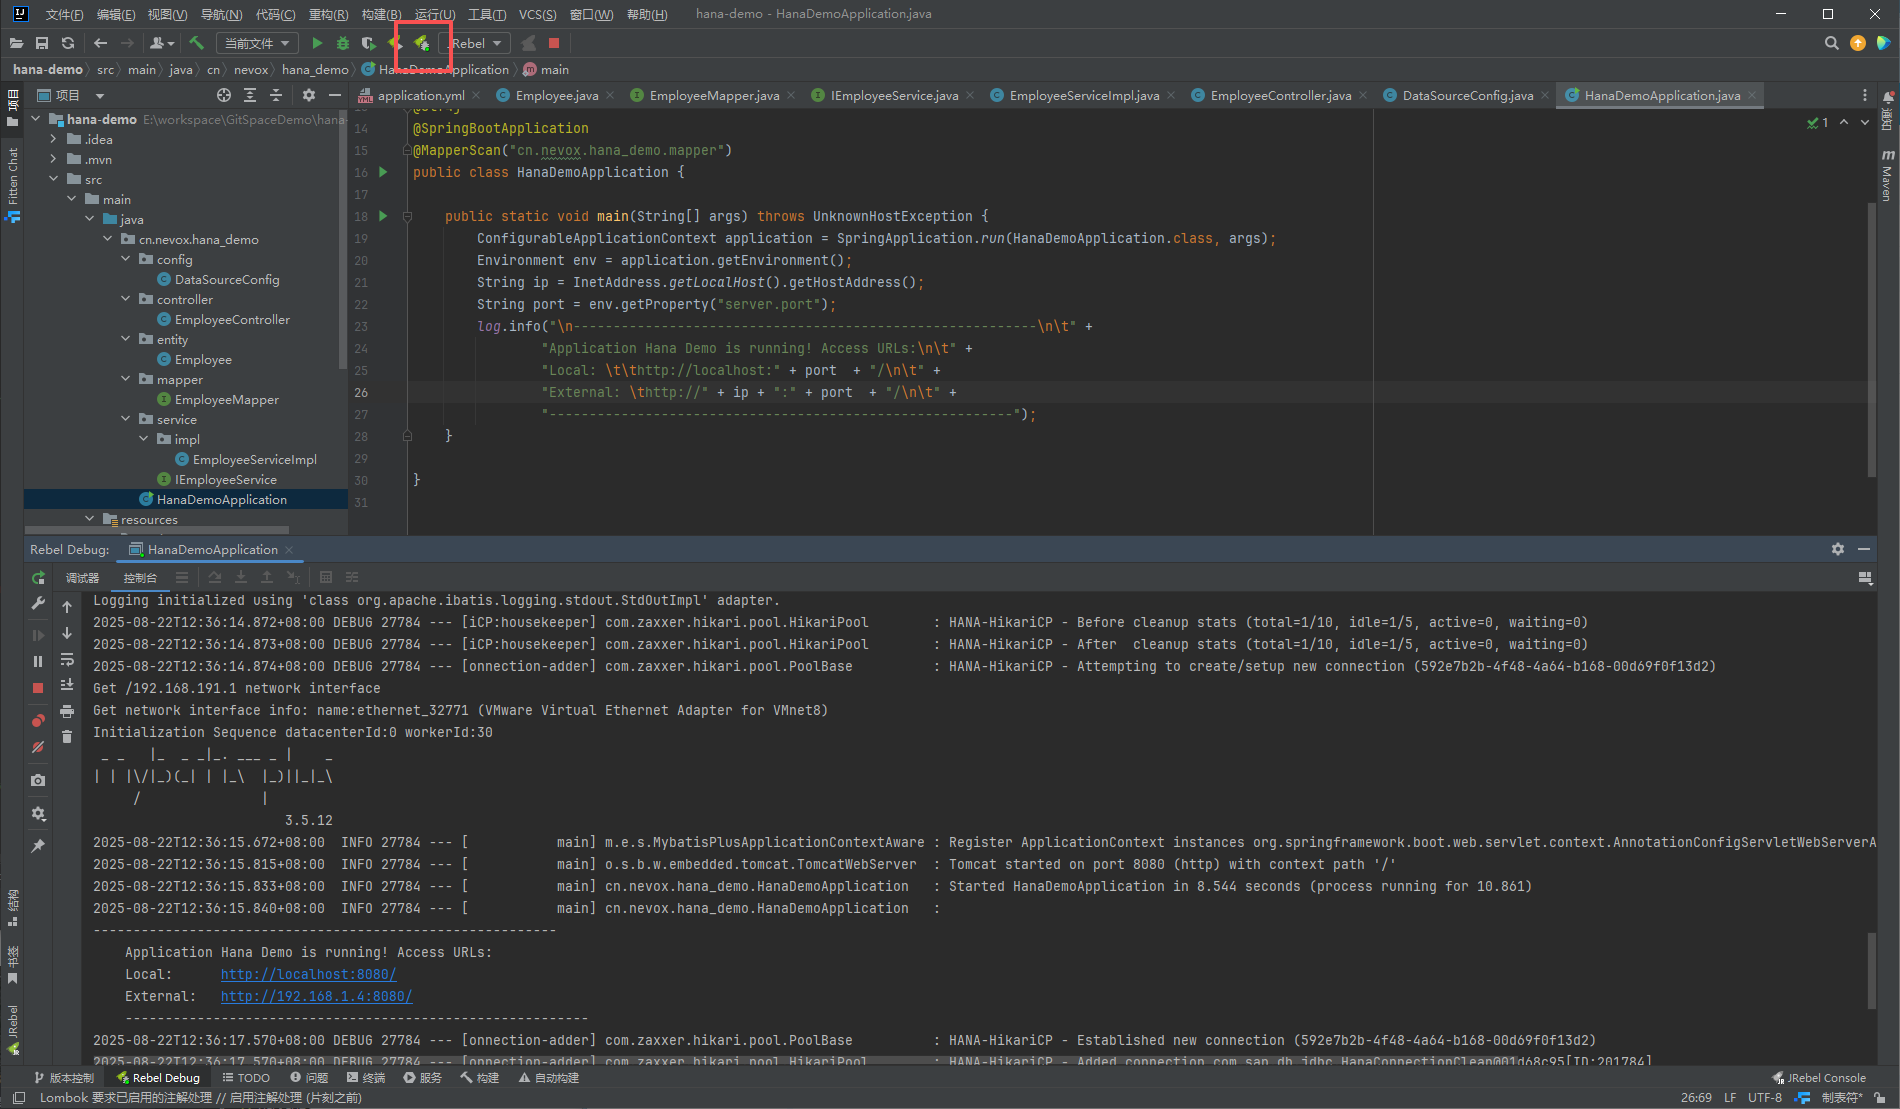Click the 构建 build tool window button

tap(479, 1078)
